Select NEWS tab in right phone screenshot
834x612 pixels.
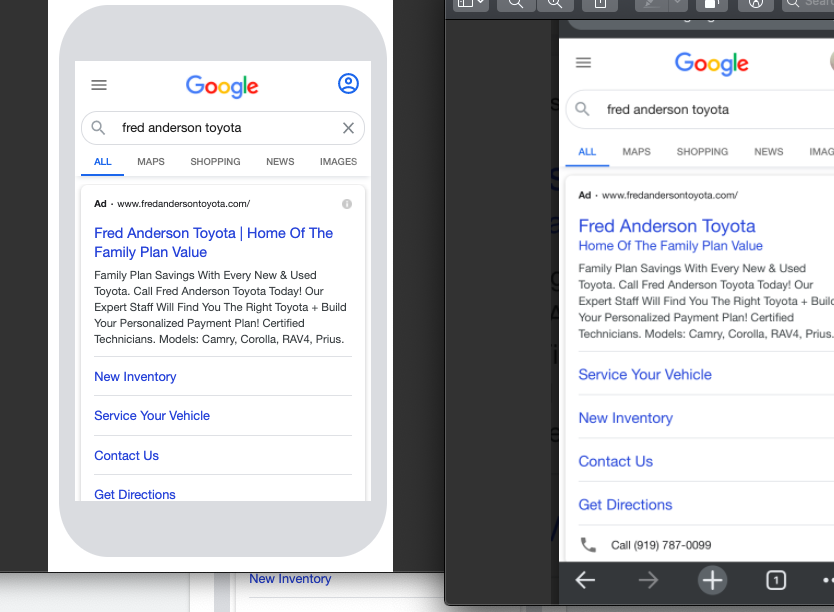(769, 152)
